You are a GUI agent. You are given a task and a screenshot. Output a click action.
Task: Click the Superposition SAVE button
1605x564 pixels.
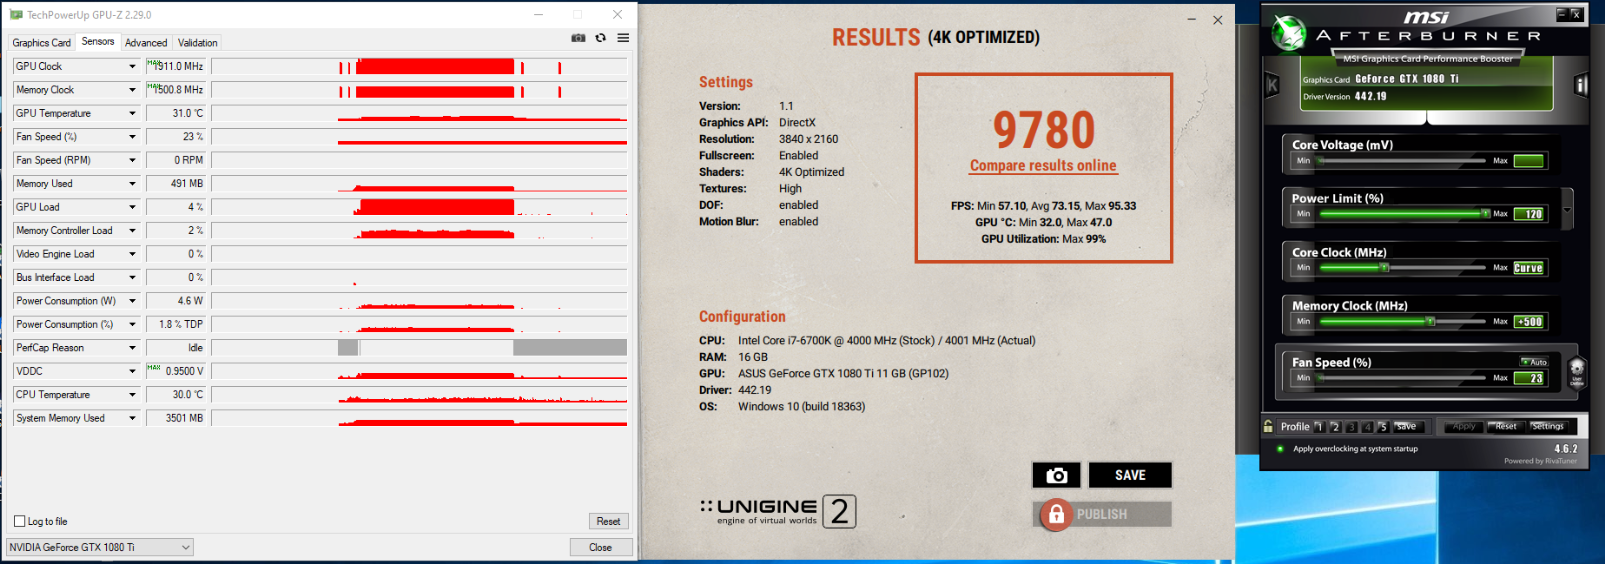click(x=1130, y=475)
